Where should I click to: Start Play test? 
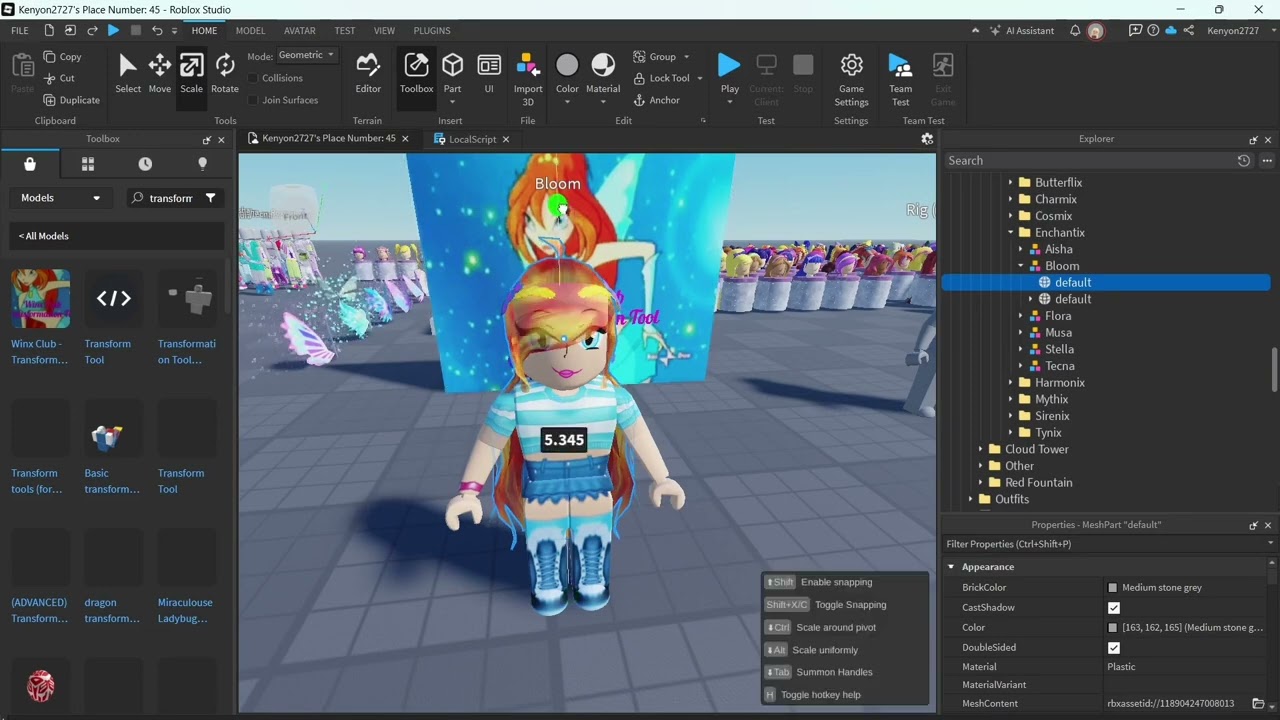point(730,66)
